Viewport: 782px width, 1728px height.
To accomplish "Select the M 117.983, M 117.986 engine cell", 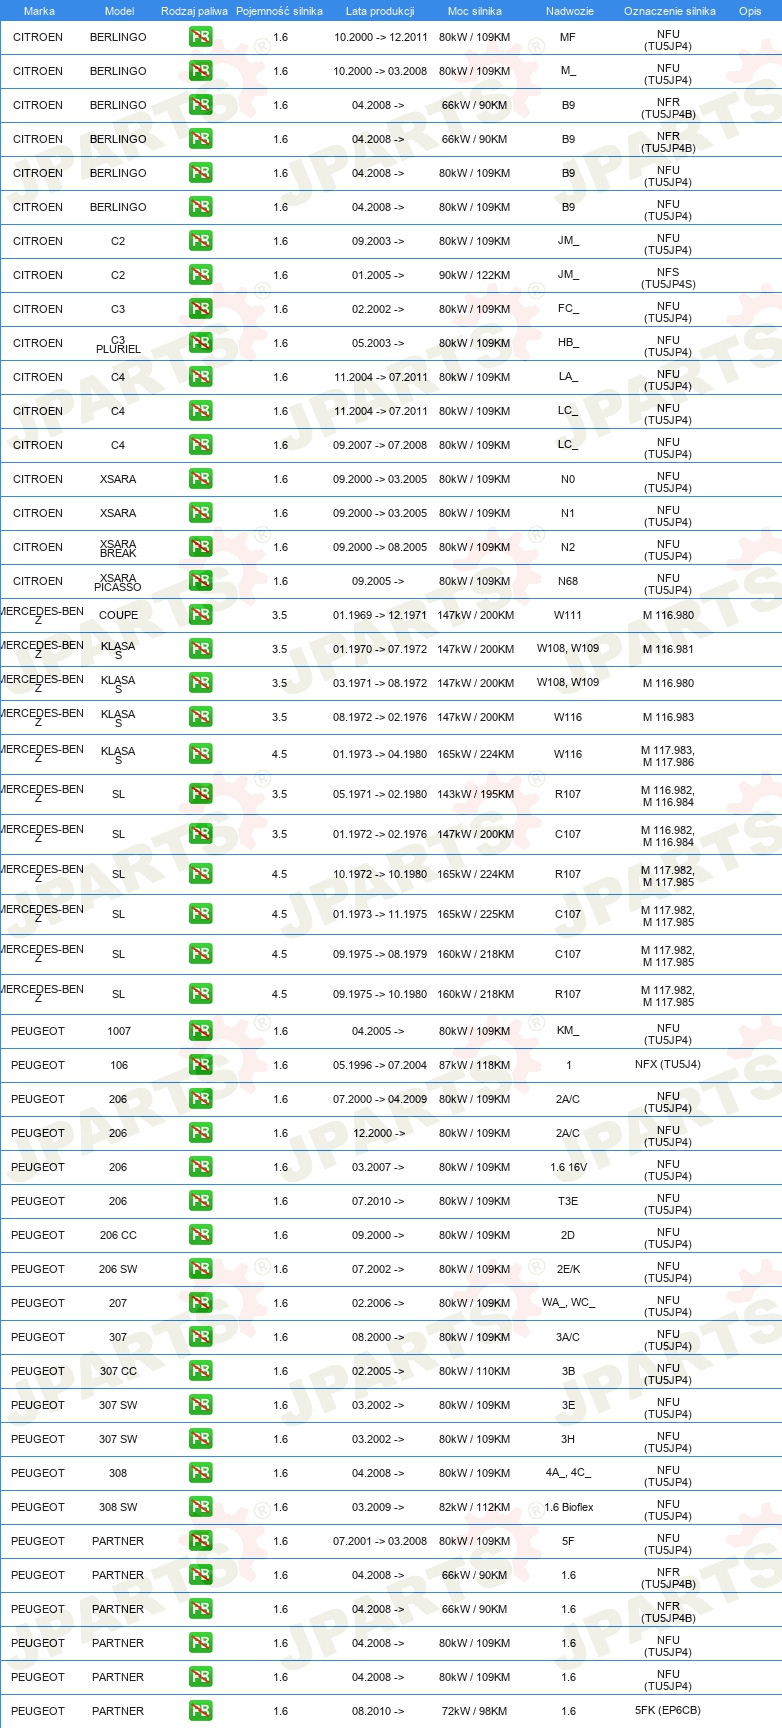I will [668, 756].
